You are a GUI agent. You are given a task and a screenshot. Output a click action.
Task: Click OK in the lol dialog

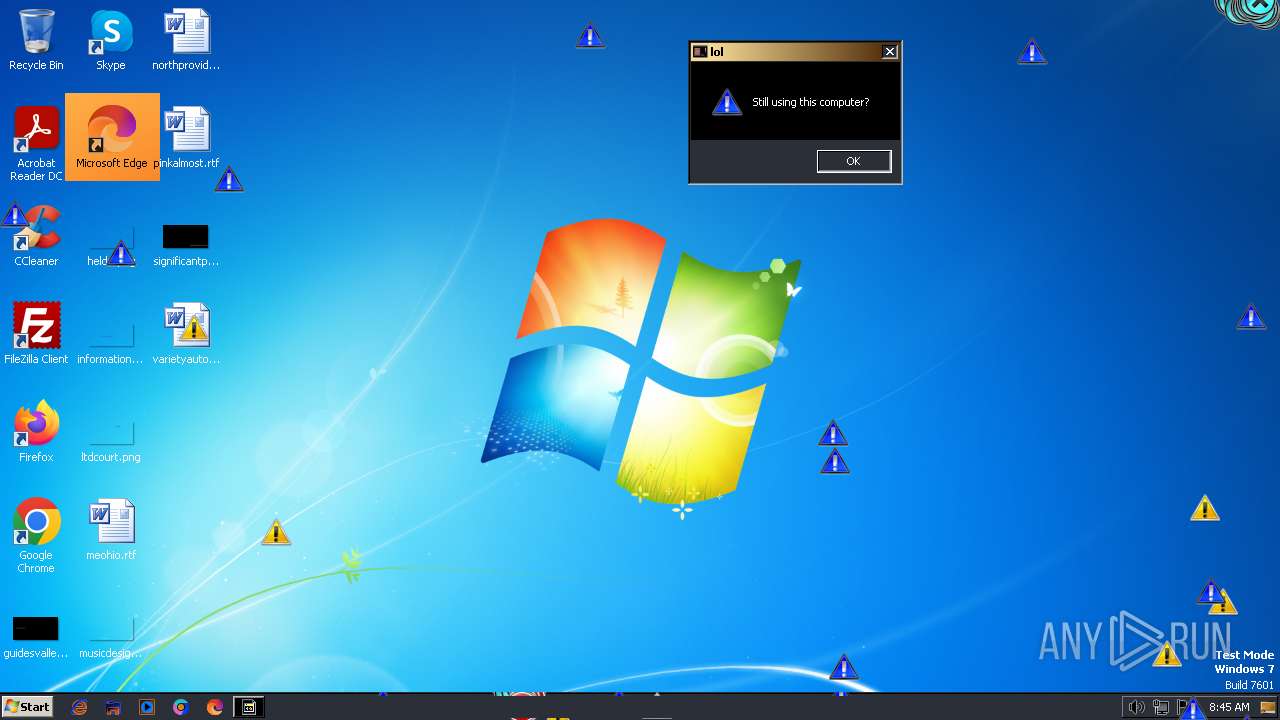point(853,161)
